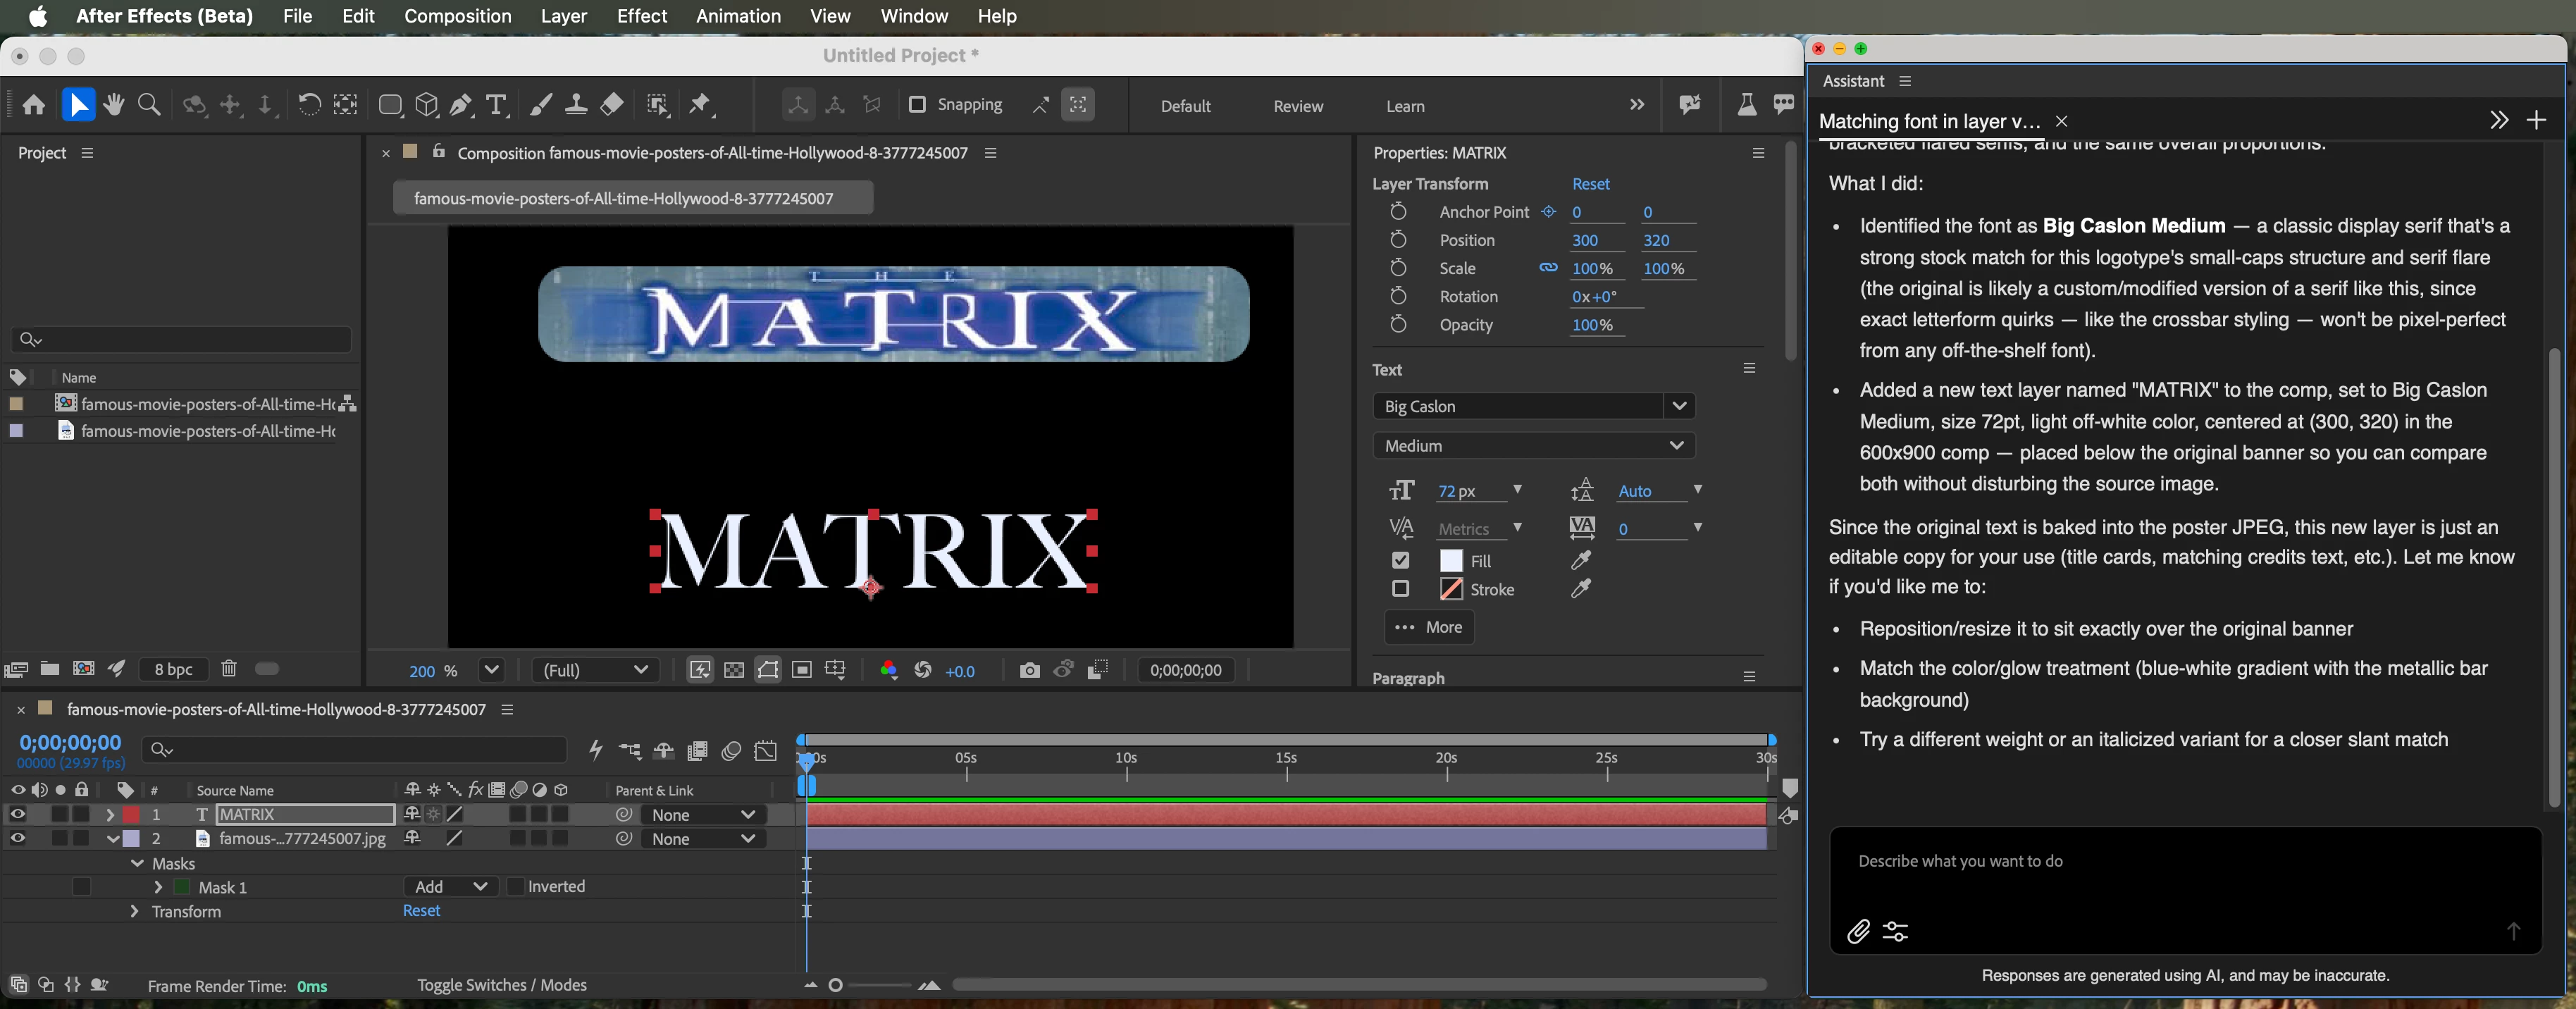
Task: Reset the Layer Transform properties
Action: click(1590, 184)
